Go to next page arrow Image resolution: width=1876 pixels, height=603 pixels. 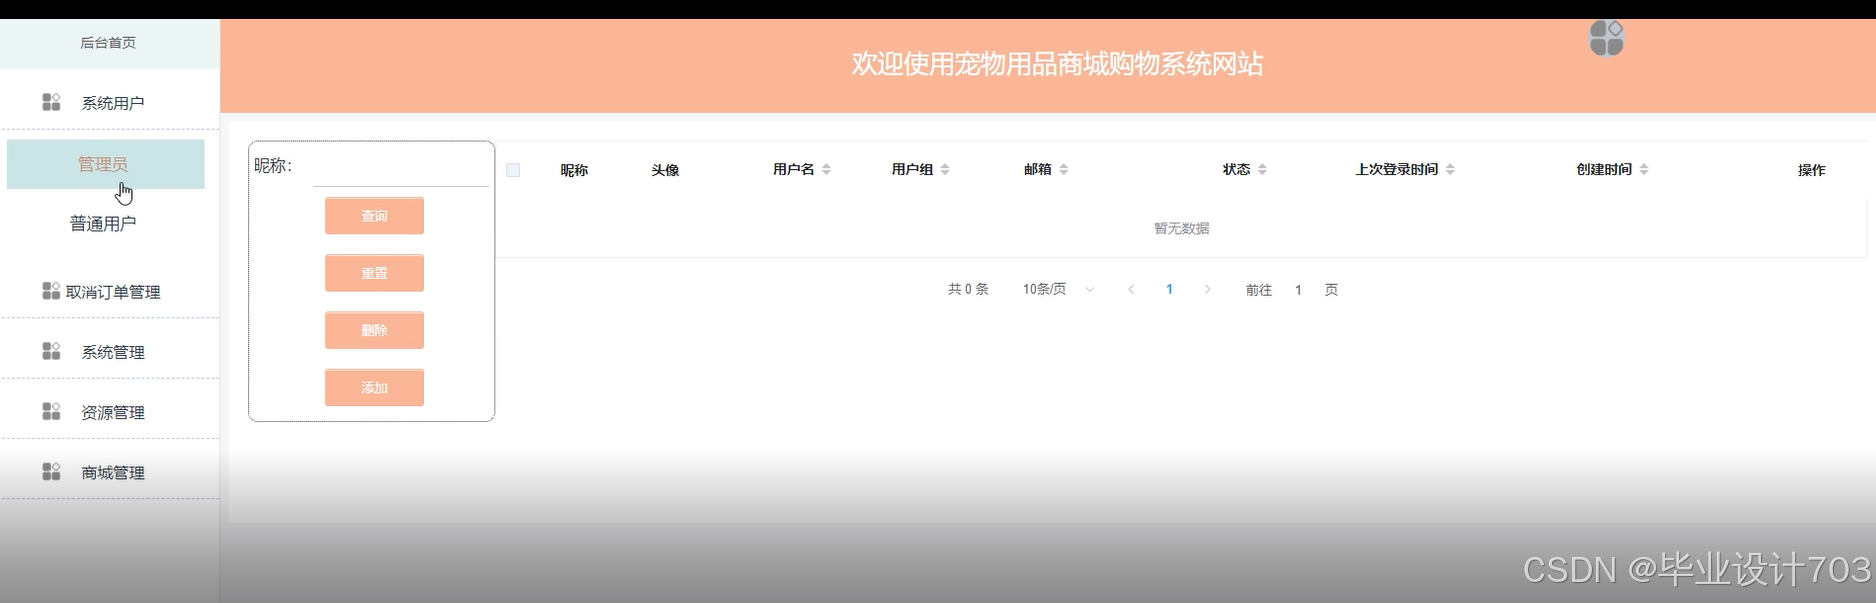(1208, 289)
